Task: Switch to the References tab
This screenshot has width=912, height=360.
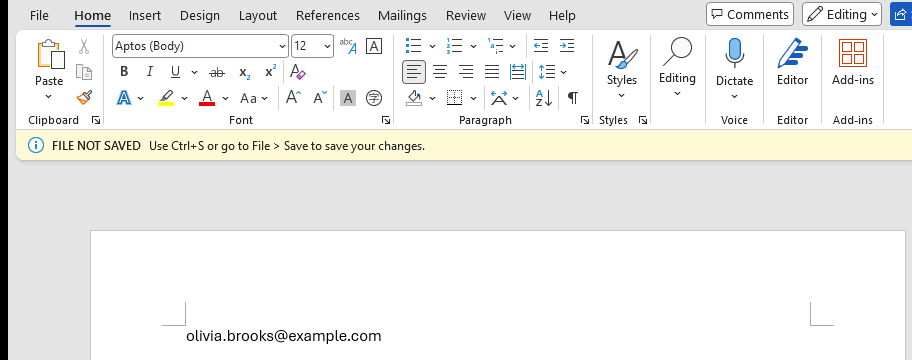Action: point(327,15)
